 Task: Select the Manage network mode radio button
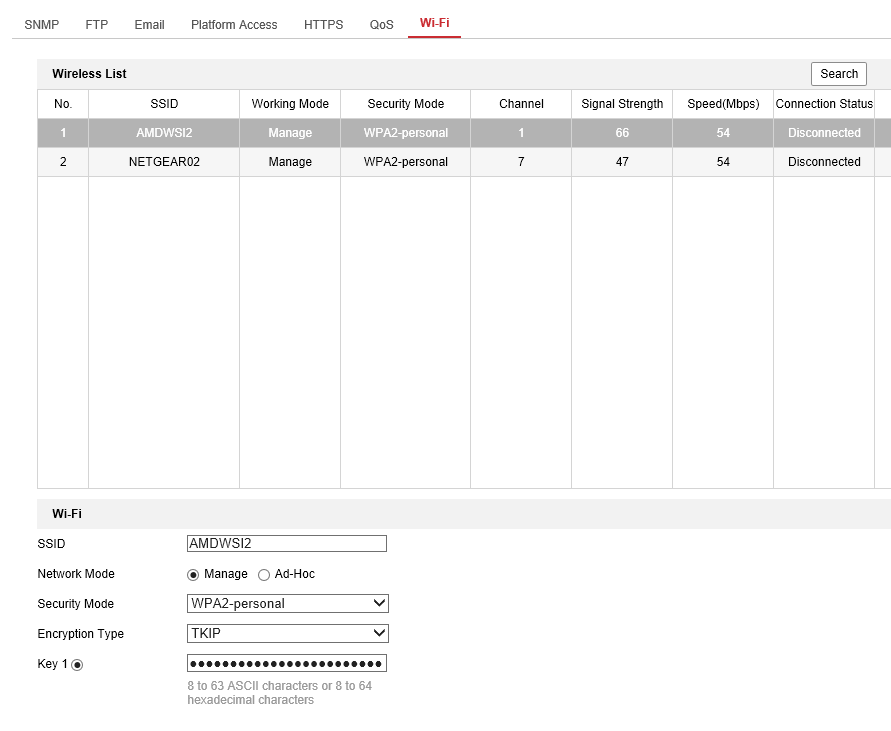coord(194,575)
